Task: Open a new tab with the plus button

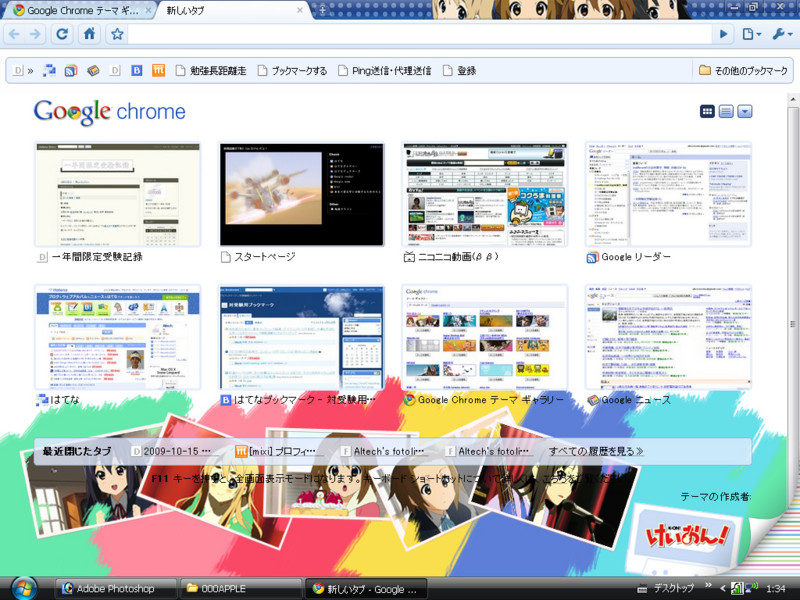Action: 322,10
